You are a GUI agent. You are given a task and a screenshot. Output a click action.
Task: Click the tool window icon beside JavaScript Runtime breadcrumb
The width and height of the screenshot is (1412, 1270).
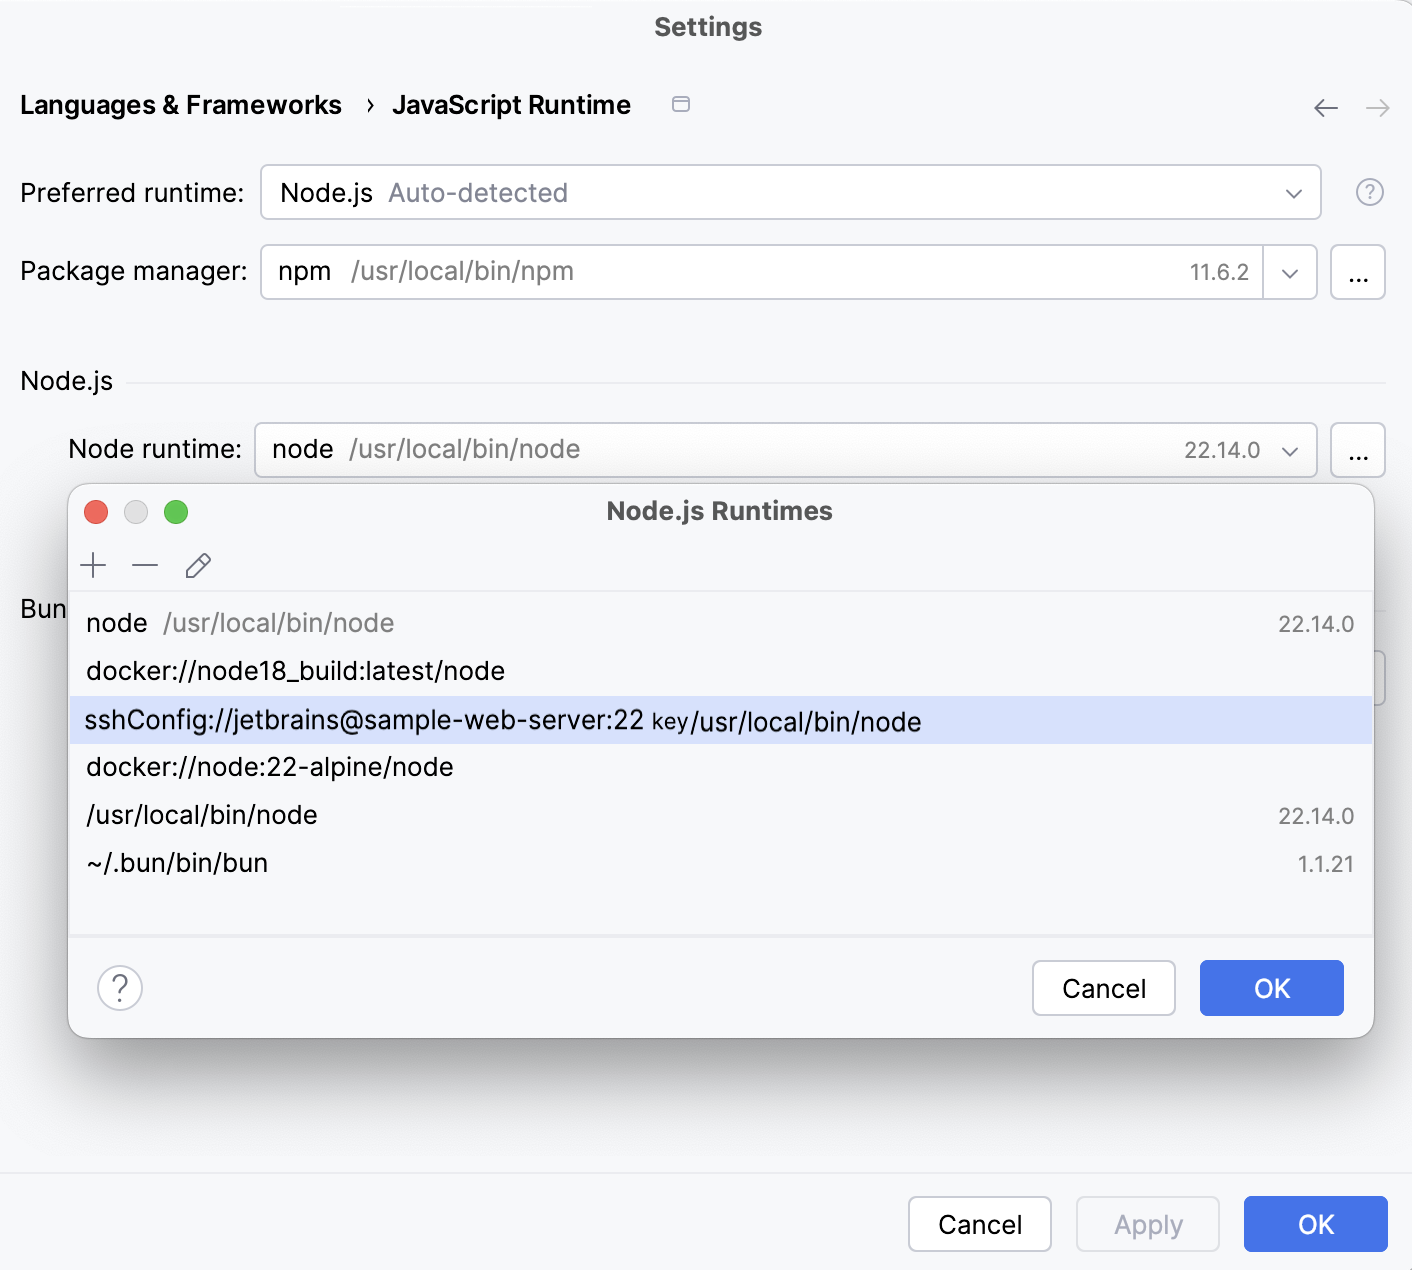(681, 104)
